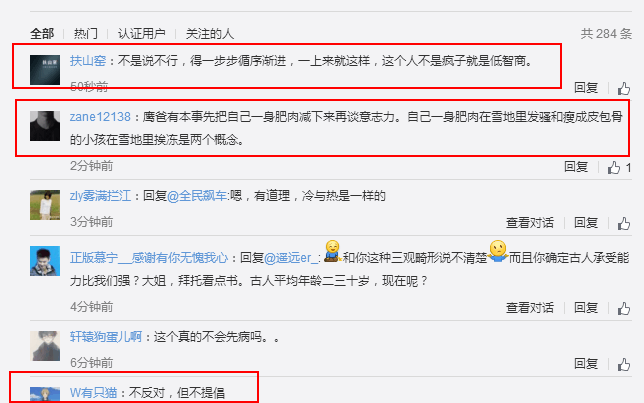The width and height of the screenshot is (644, 403).
Task: Switch to the 热门 comments tab
Action: tap(86, 34)
